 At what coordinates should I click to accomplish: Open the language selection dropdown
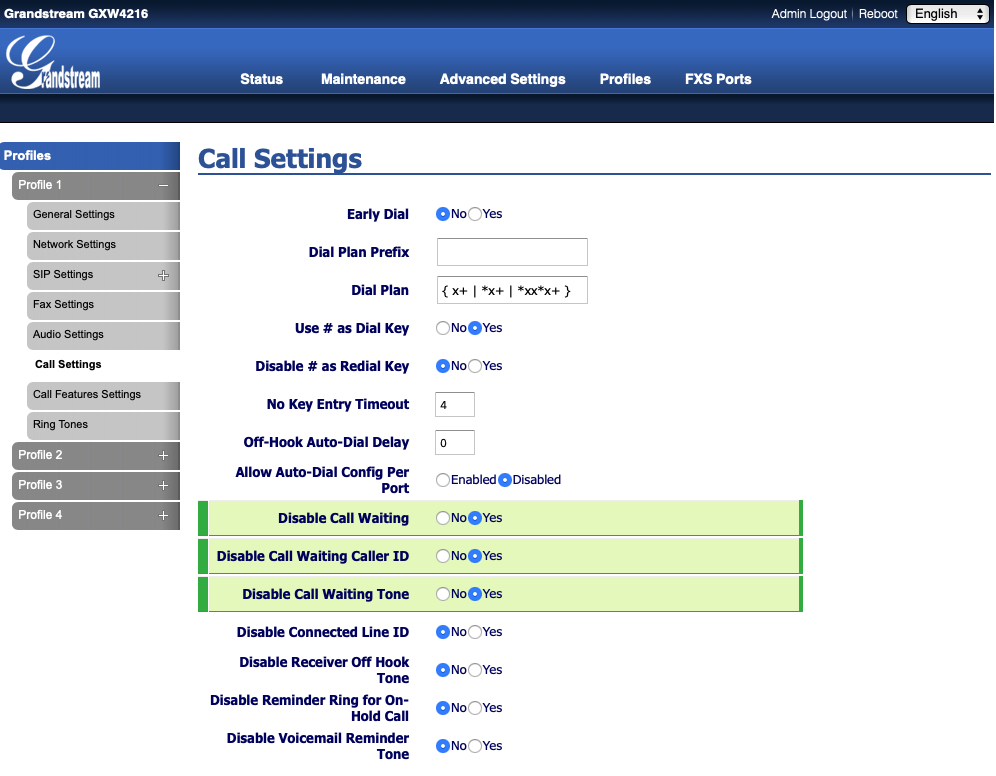click(946, 13)
